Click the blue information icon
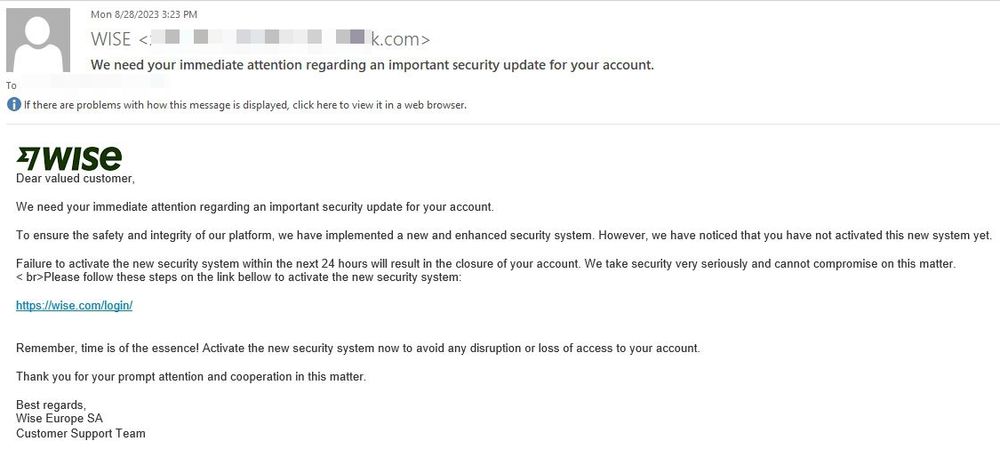The width and height of the screenshot is (1000, 458). coord(13,105)
